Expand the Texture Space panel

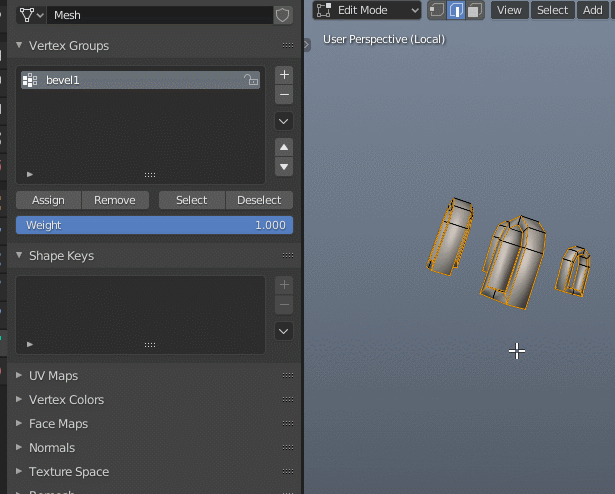coord(19,471)
